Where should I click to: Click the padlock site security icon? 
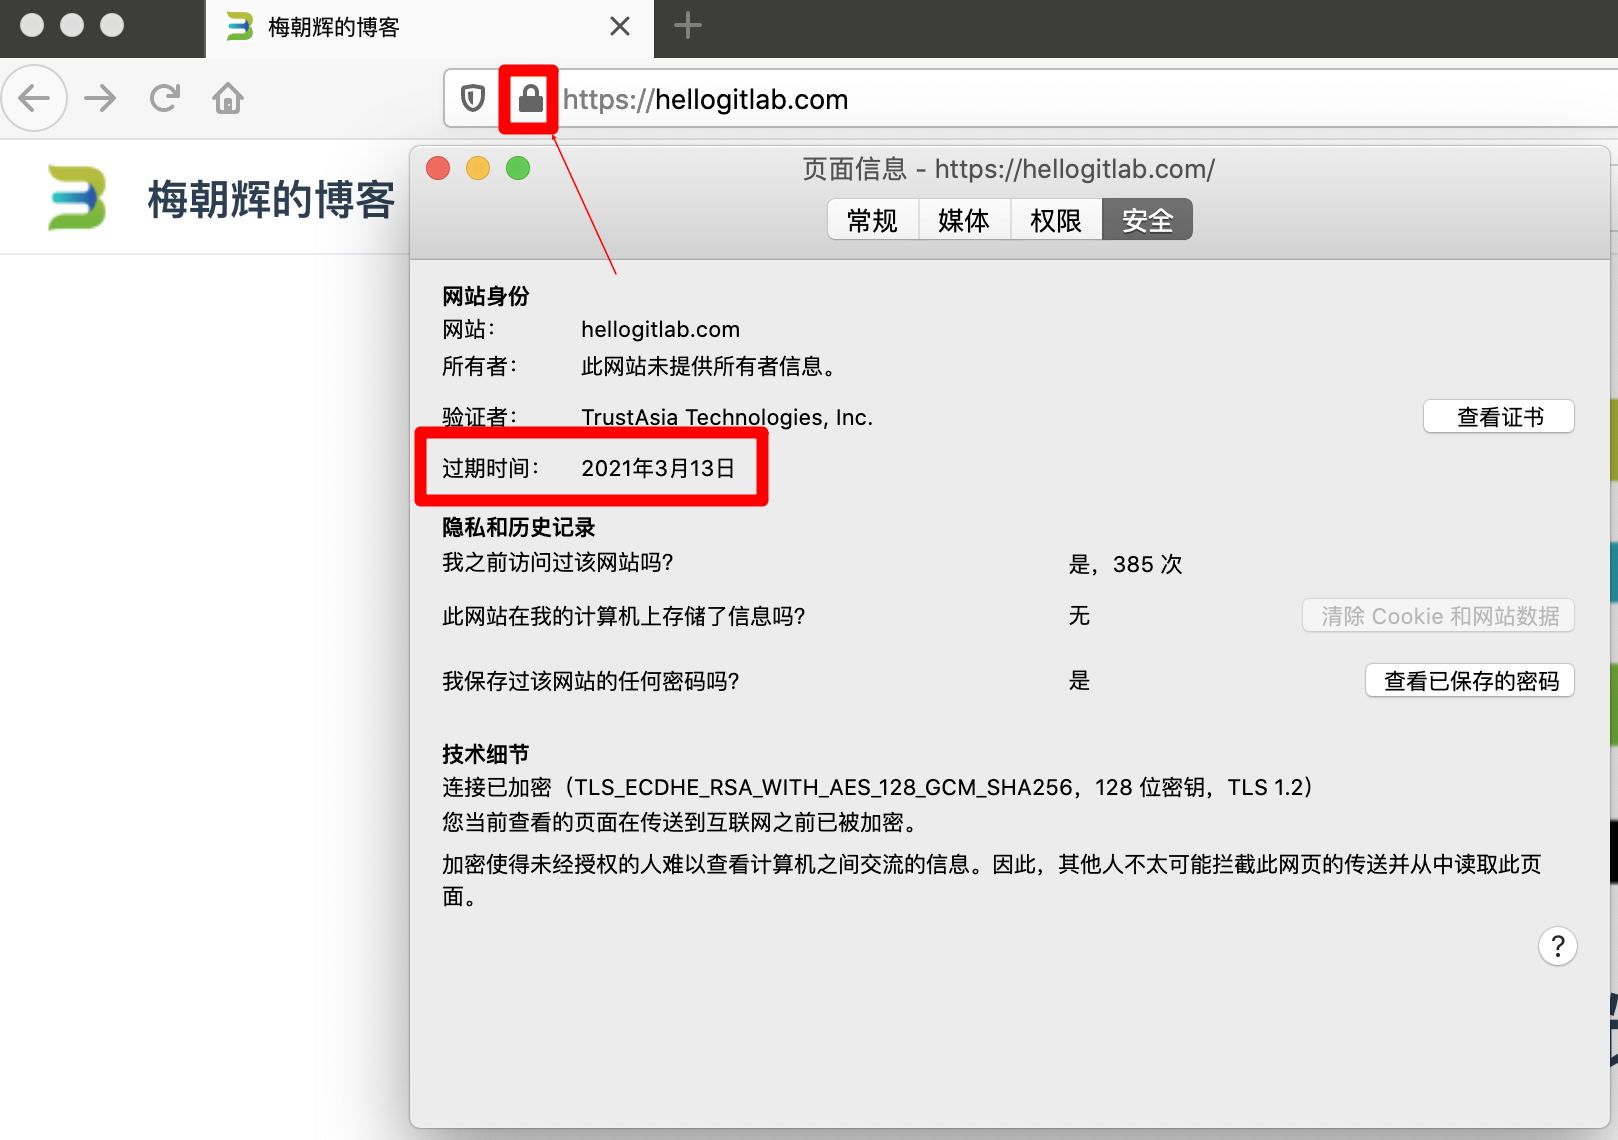(x=530, y=98)
